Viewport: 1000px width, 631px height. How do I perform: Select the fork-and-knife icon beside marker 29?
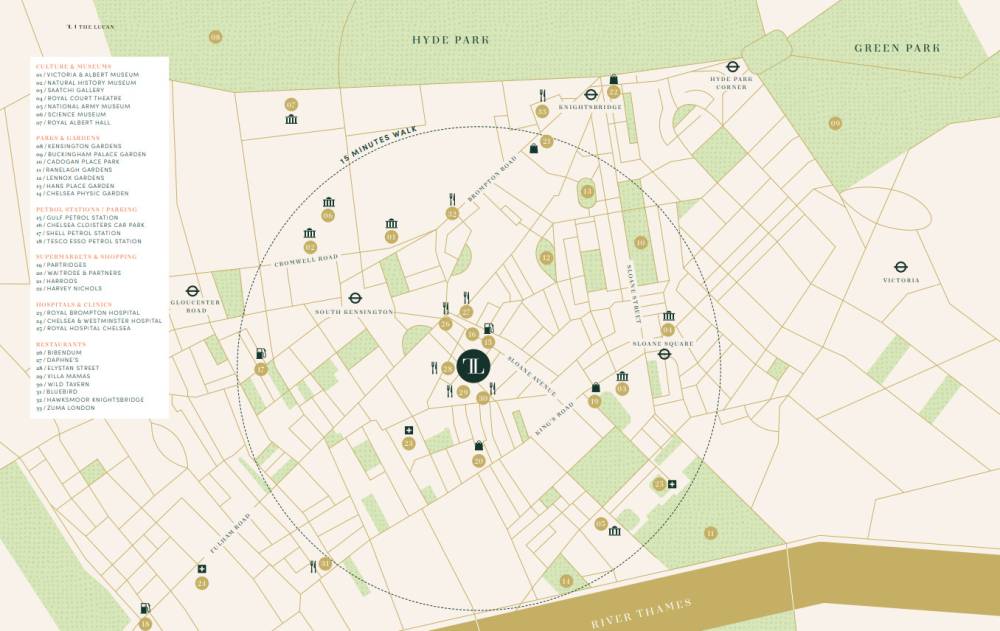tap(450, 391)
